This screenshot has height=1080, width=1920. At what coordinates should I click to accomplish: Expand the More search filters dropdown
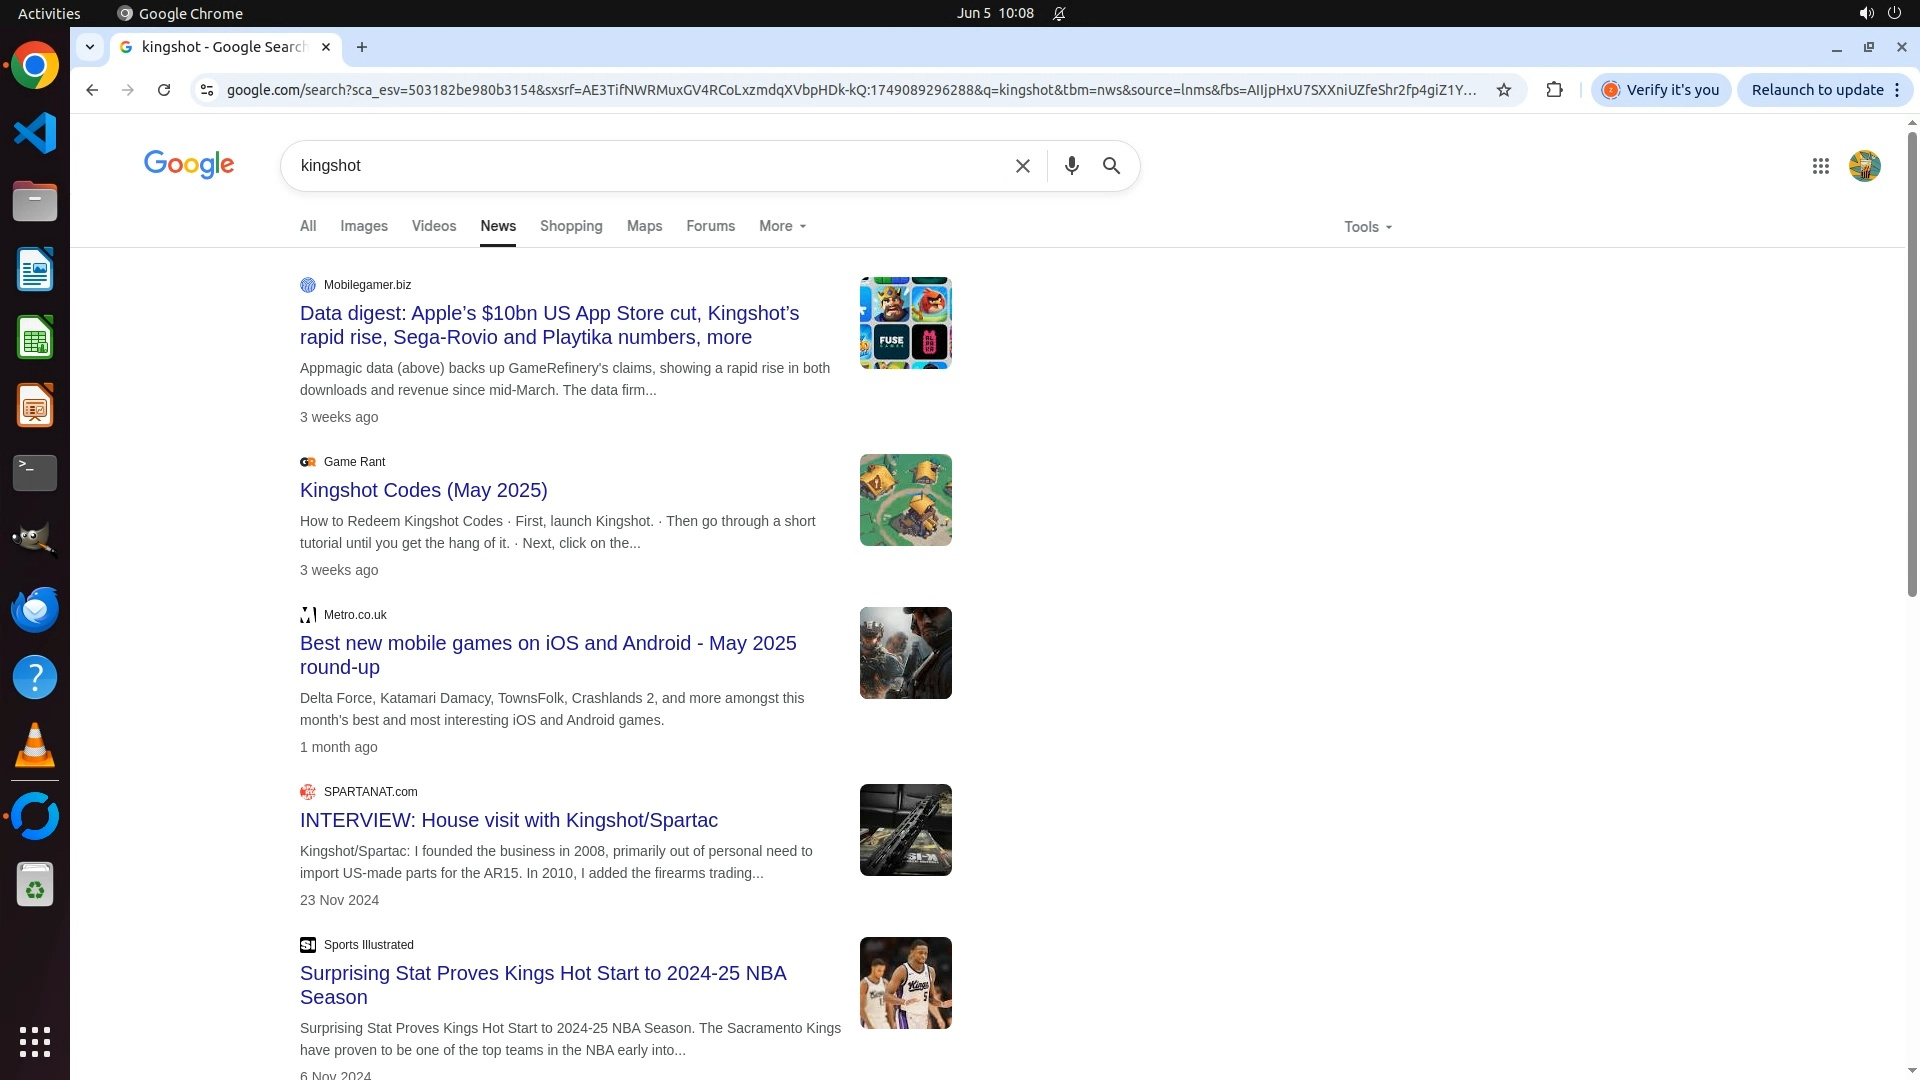point(782,226)
